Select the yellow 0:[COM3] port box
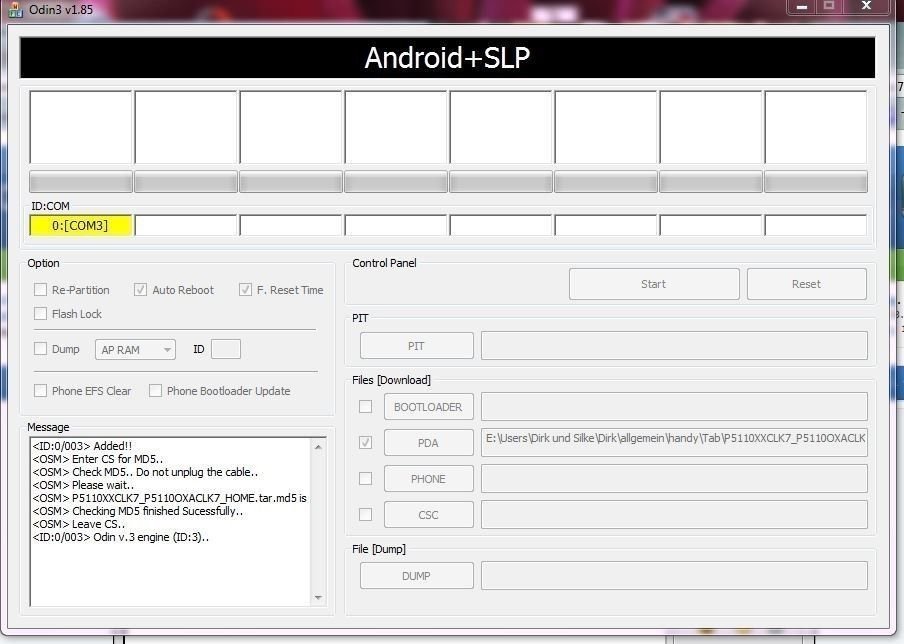 click(x=81, y=225)
